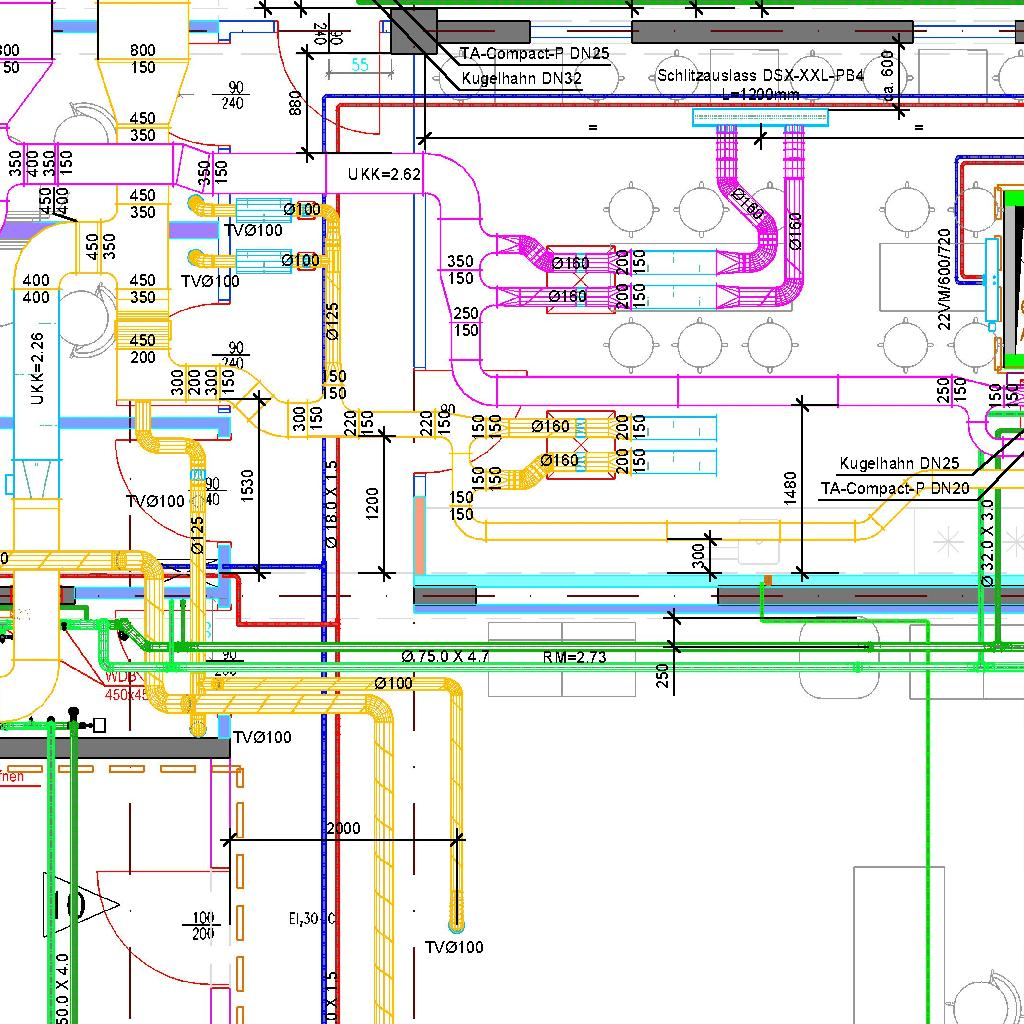Click the 2000 dimension value
Viewport: 1024px width, 1024px height.
pyautogui.click(x=343, y=828)
